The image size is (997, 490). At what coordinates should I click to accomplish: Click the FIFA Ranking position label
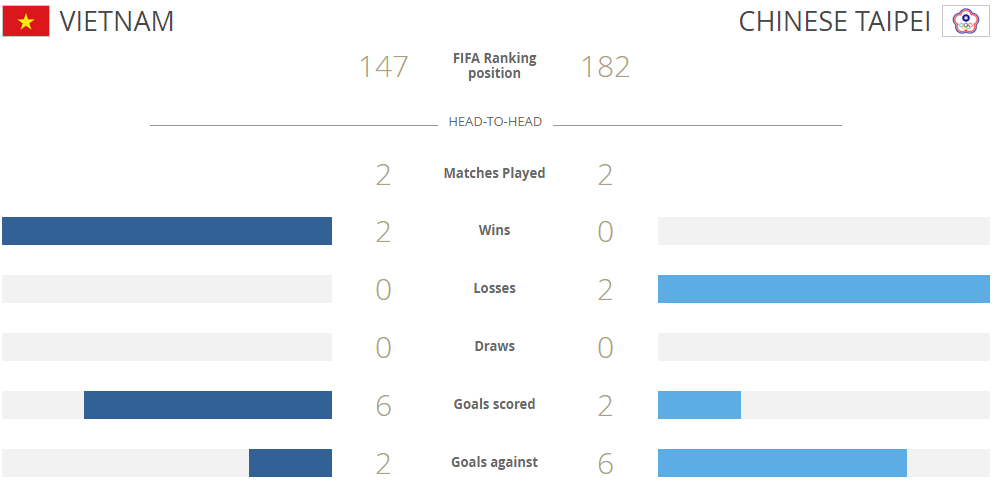coord(494,66)
